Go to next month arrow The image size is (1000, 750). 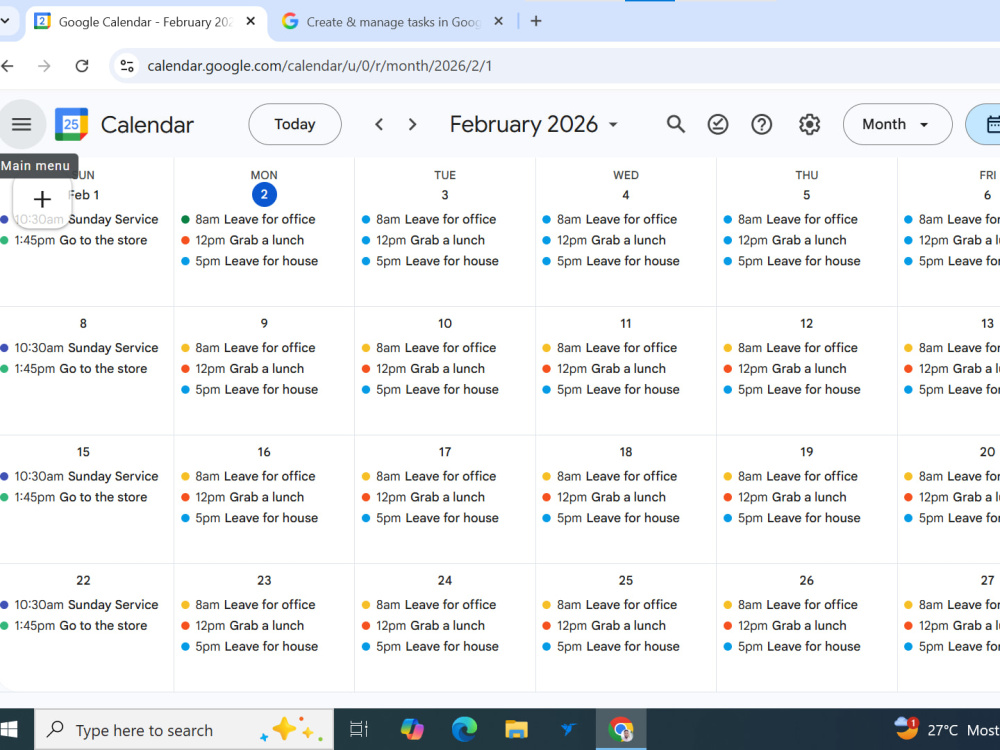click(413, 124)
